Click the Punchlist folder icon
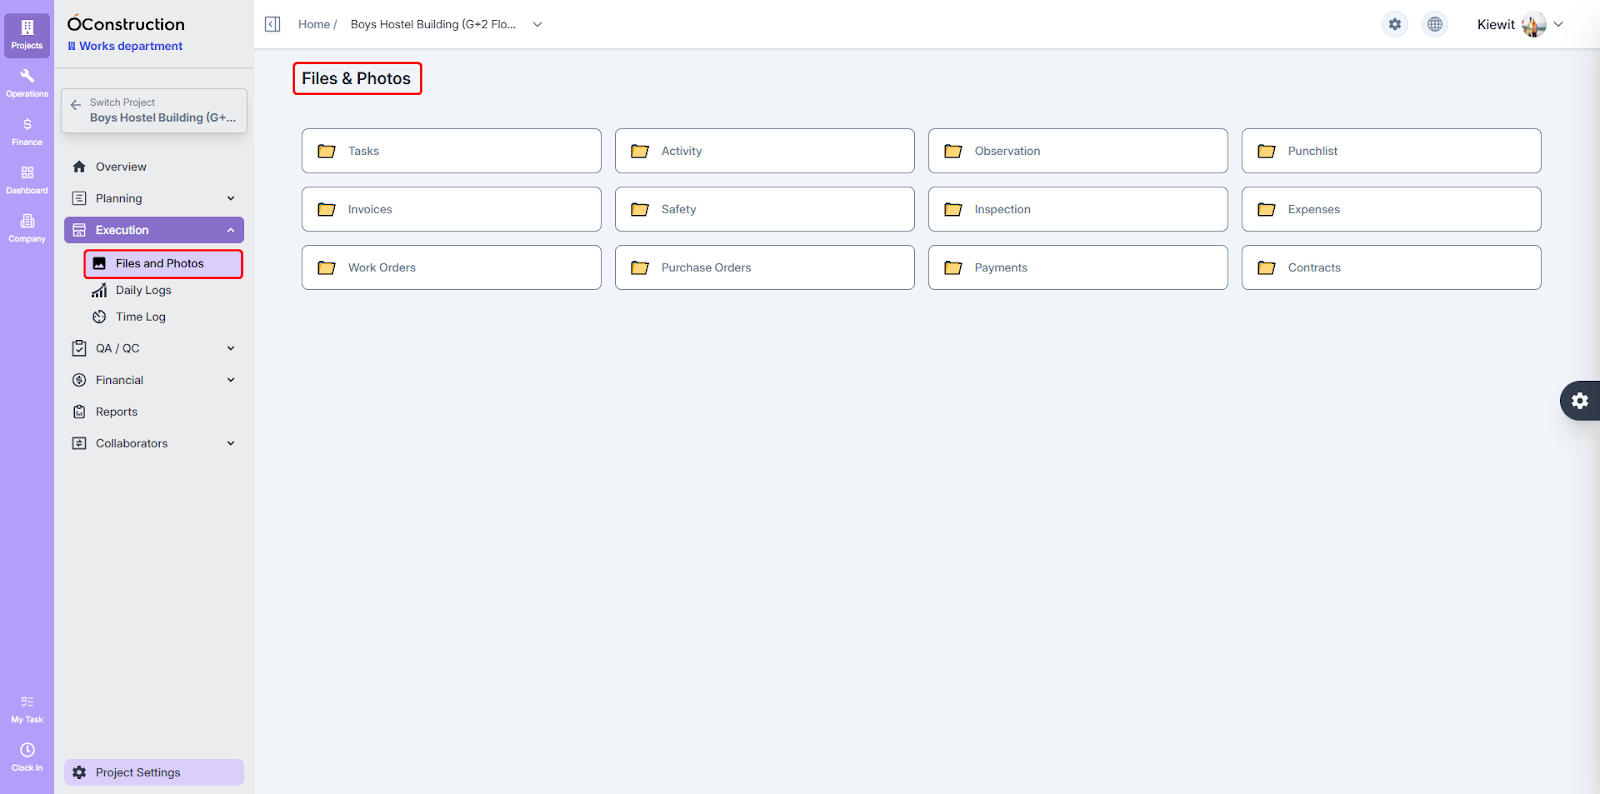This screenshot has height=794, width=1600. [x=1266, y=151]
